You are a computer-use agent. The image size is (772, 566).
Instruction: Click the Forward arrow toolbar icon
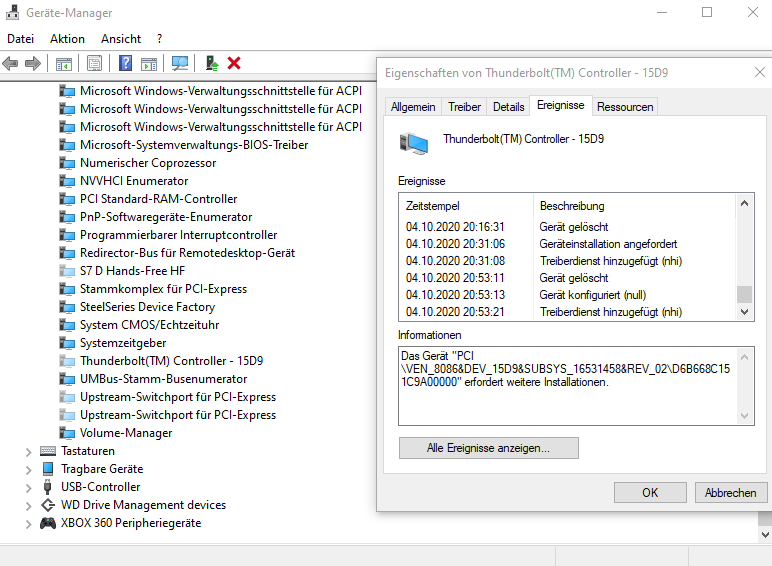32,63
